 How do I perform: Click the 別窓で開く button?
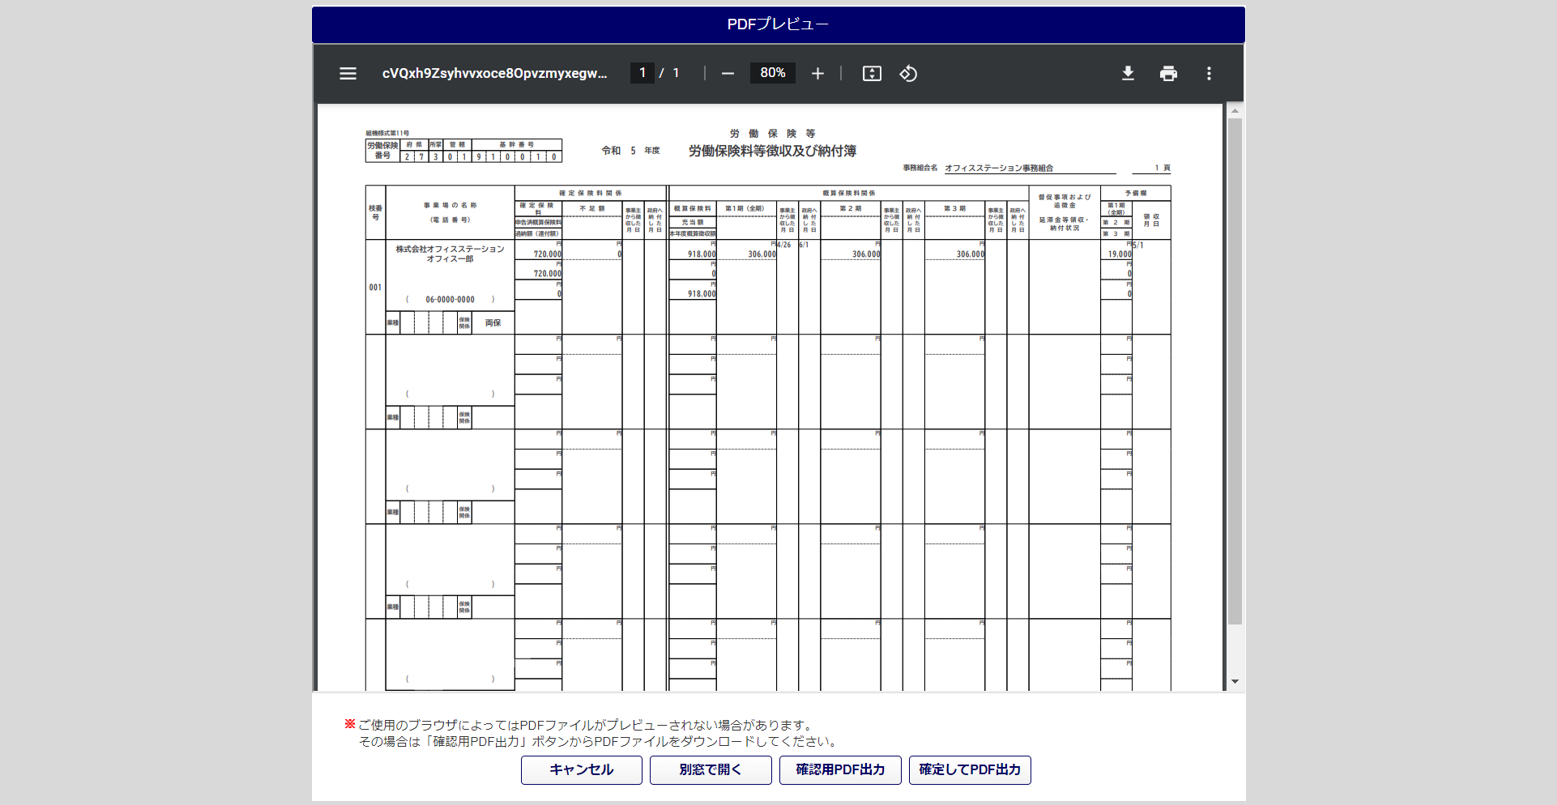pos(710,770)
